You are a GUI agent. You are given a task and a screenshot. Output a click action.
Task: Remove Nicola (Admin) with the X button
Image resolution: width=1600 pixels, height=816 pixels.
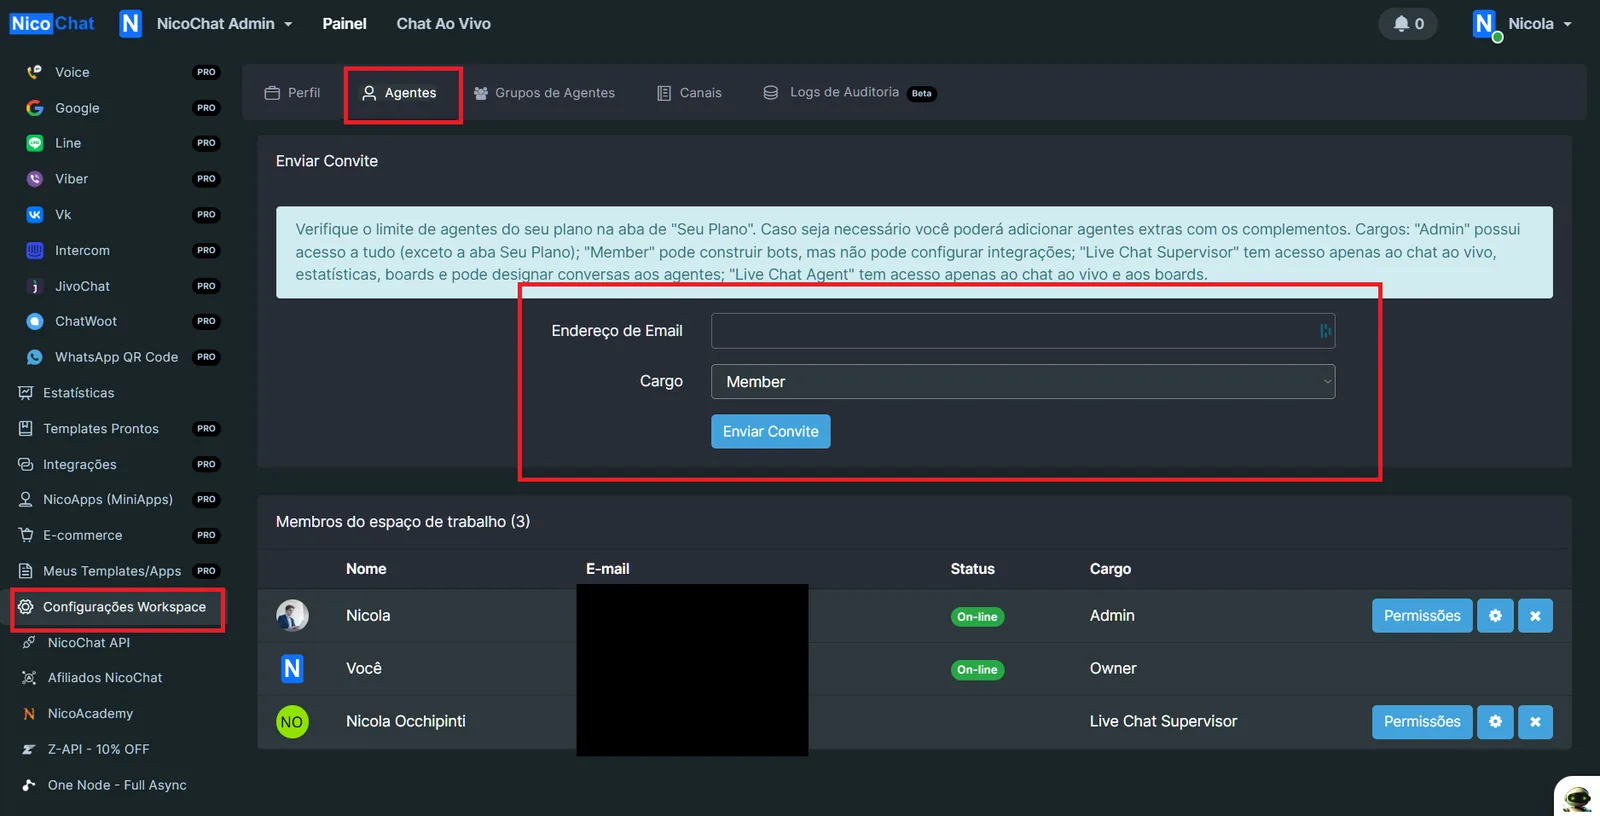tap(1535, 616)
